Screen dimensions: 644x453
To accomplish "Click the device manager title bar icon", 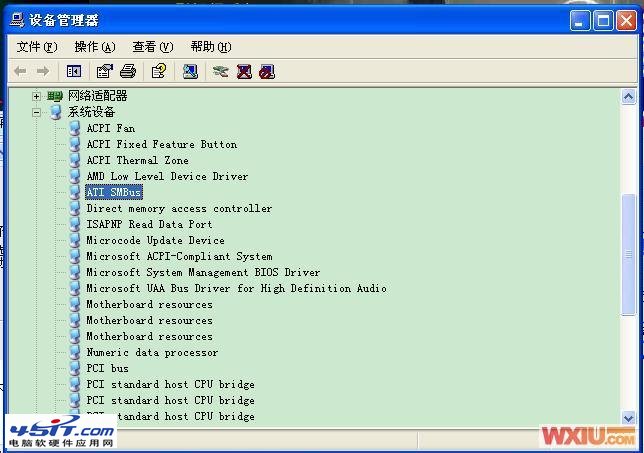I will [x=17, y=20].
